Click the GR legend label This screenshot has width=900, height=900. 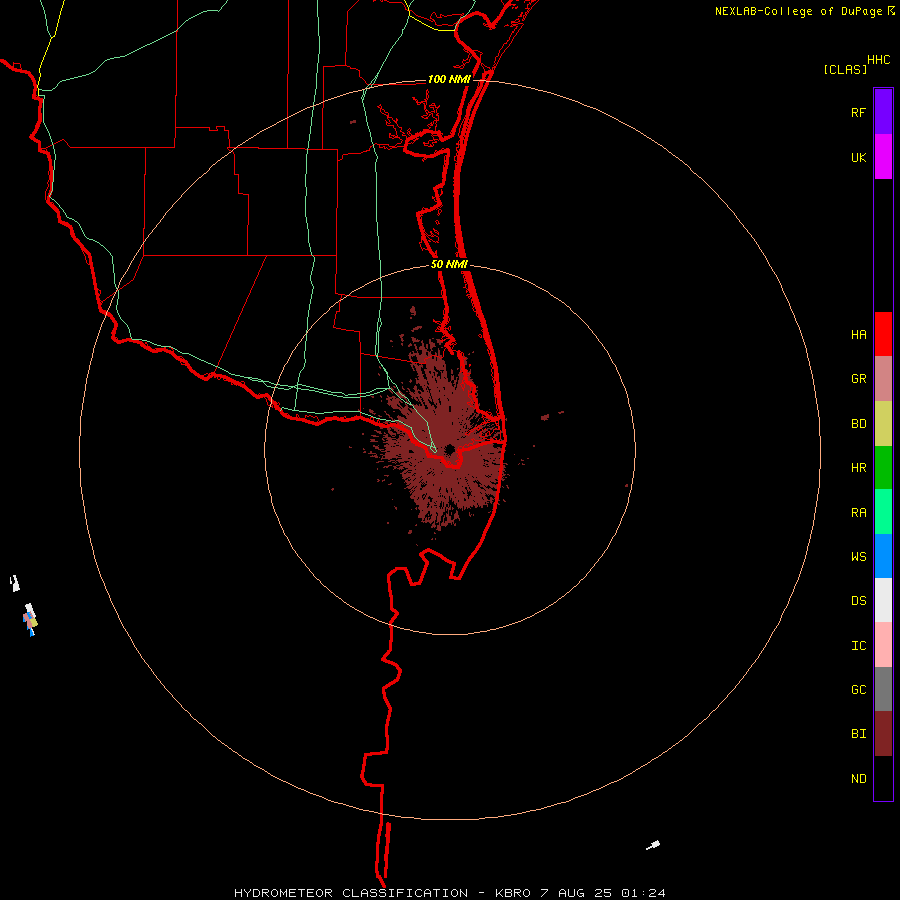tap(858, 379)
